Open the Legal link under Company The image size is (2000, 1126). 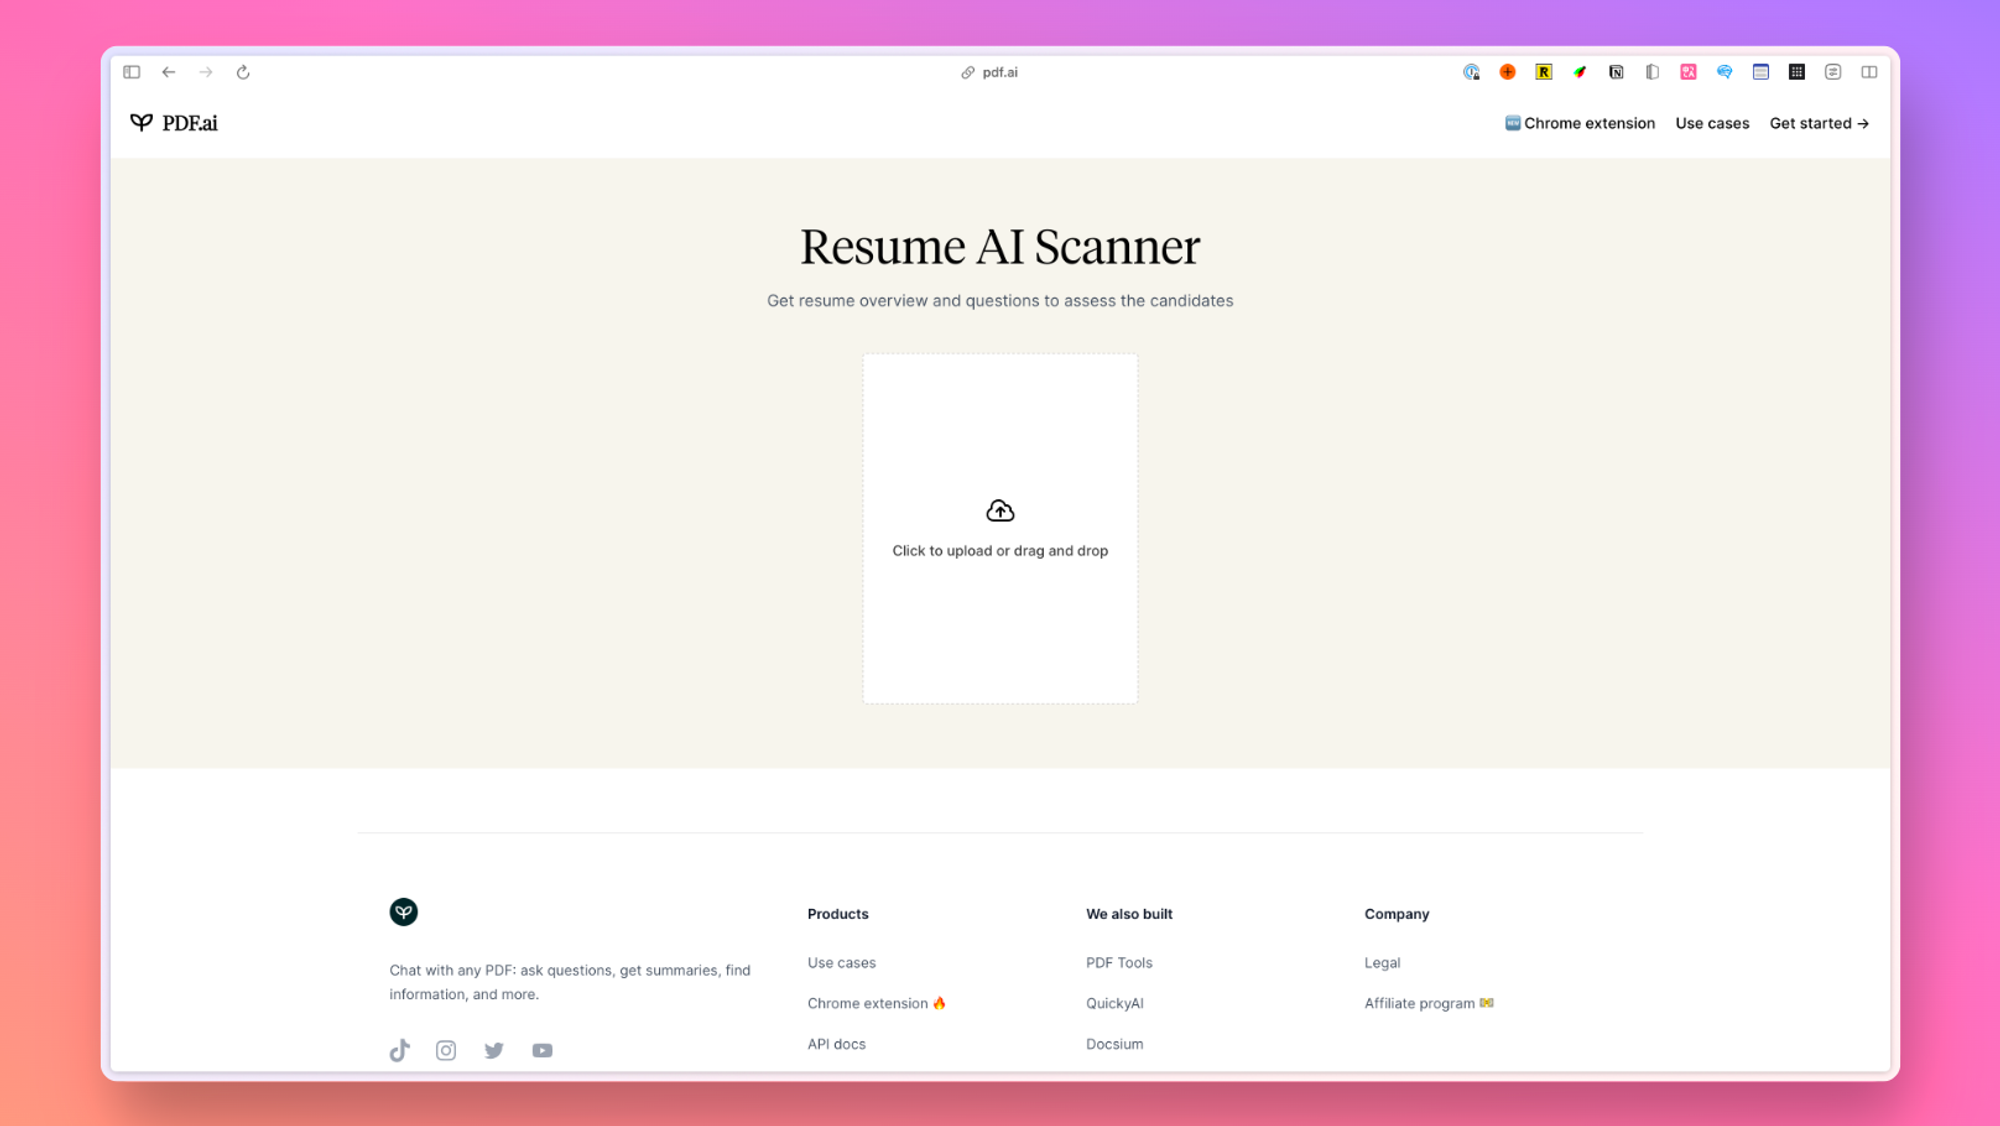click(x=1382, y=963)
